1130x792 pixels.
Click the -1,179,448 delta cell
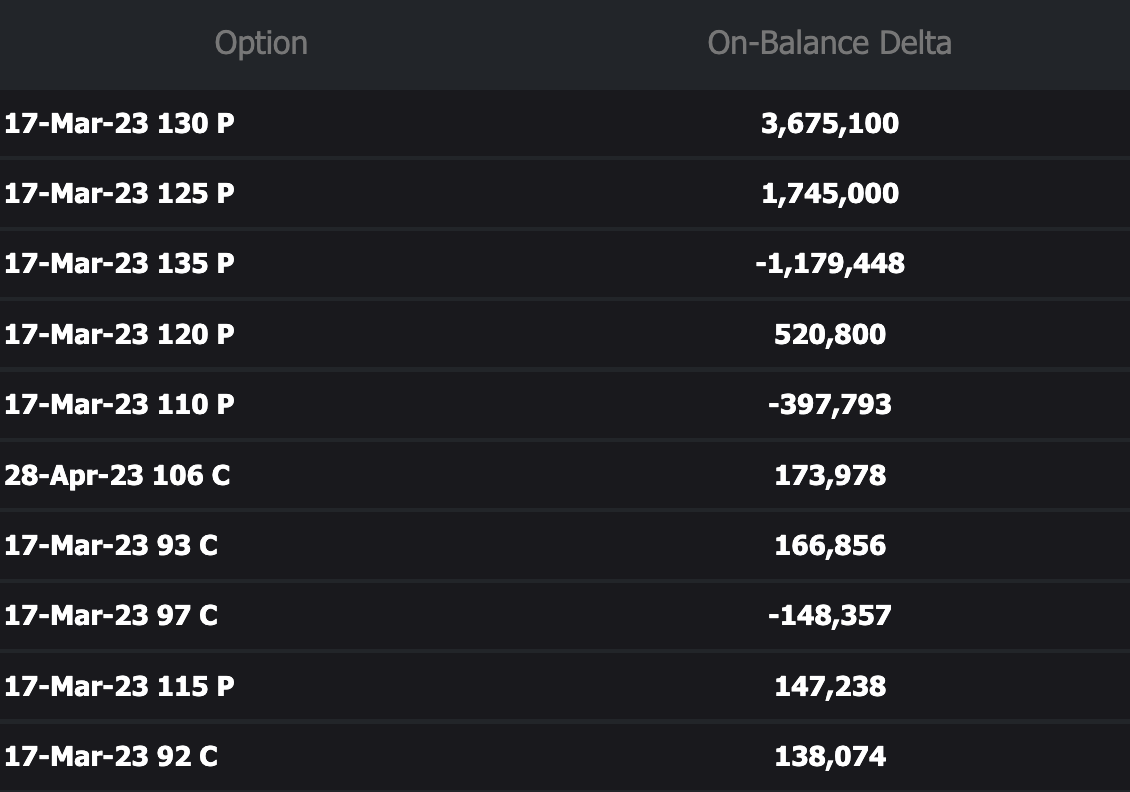[x=830, y=263]
